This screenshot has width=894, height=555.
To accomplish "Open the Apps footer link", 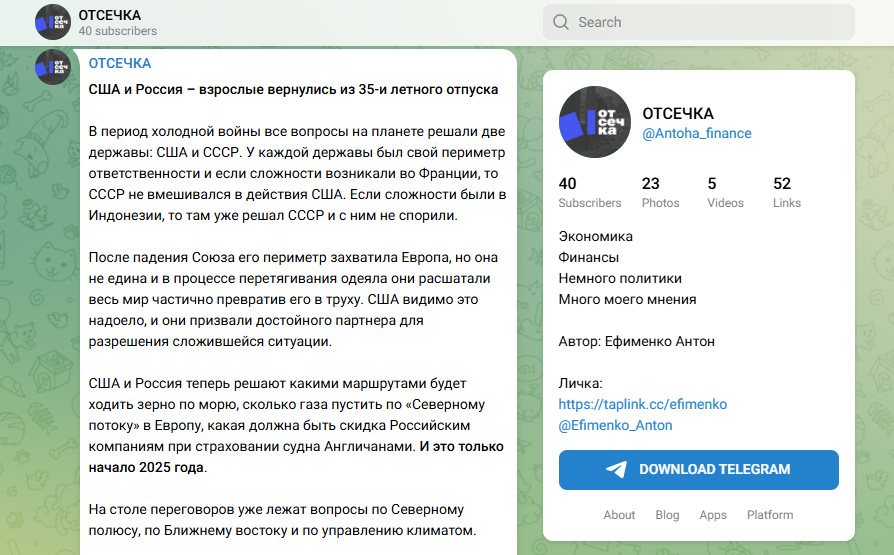I will [713, 515].
